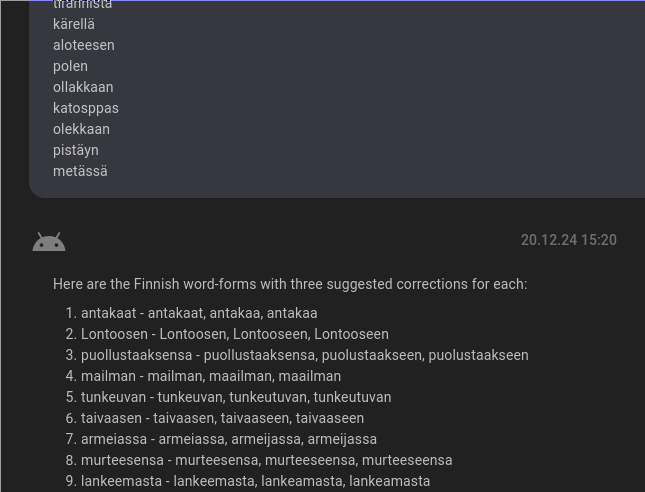Point at the word "katosppas" and click
This screenshot has width=645, height=492.
click(86, 108)
